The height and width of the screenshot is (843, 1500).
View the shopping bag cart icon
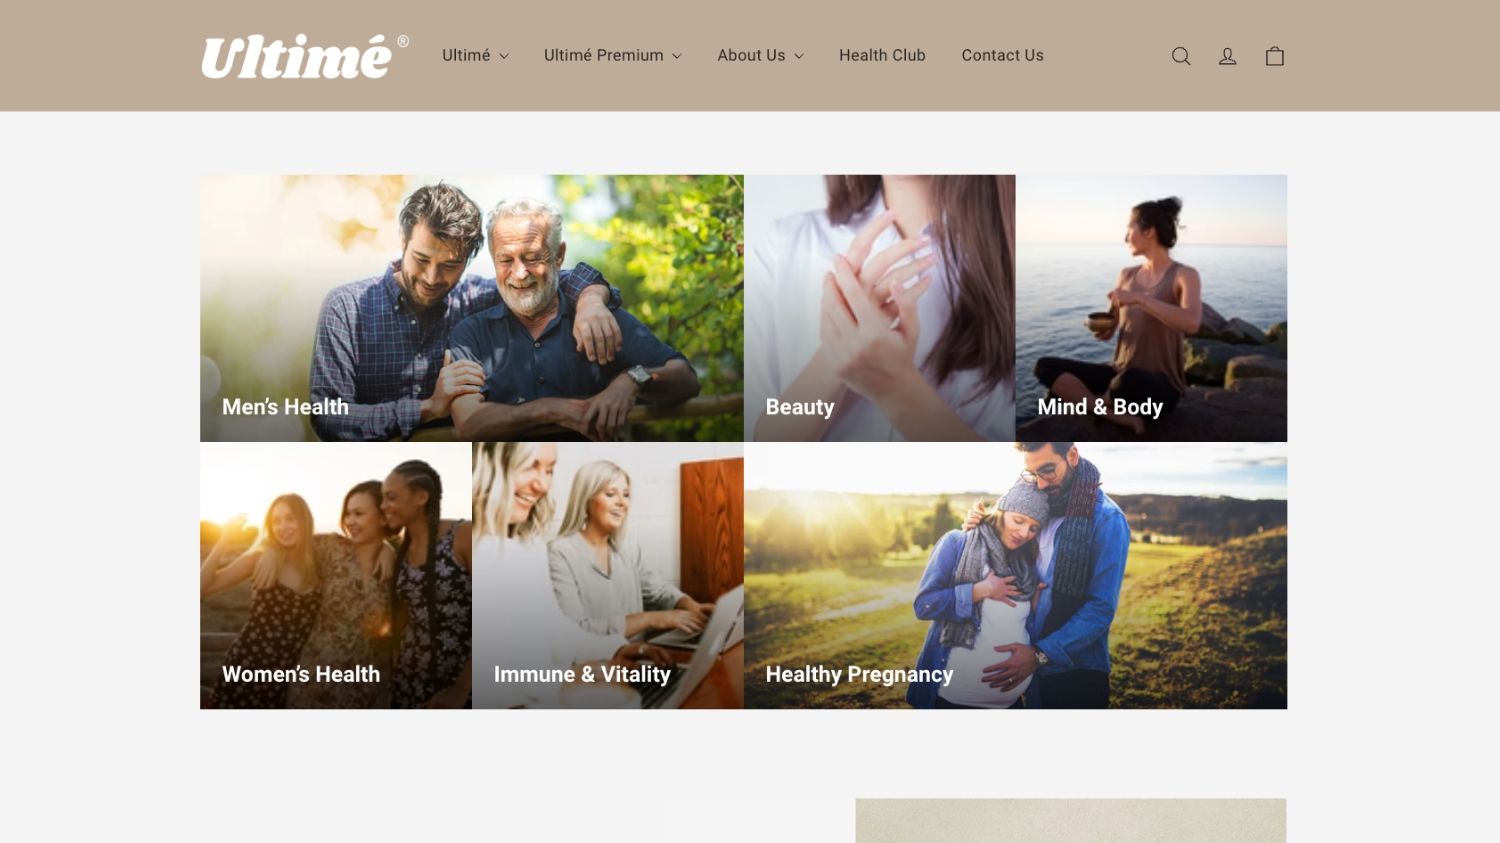pos(1275,56)
